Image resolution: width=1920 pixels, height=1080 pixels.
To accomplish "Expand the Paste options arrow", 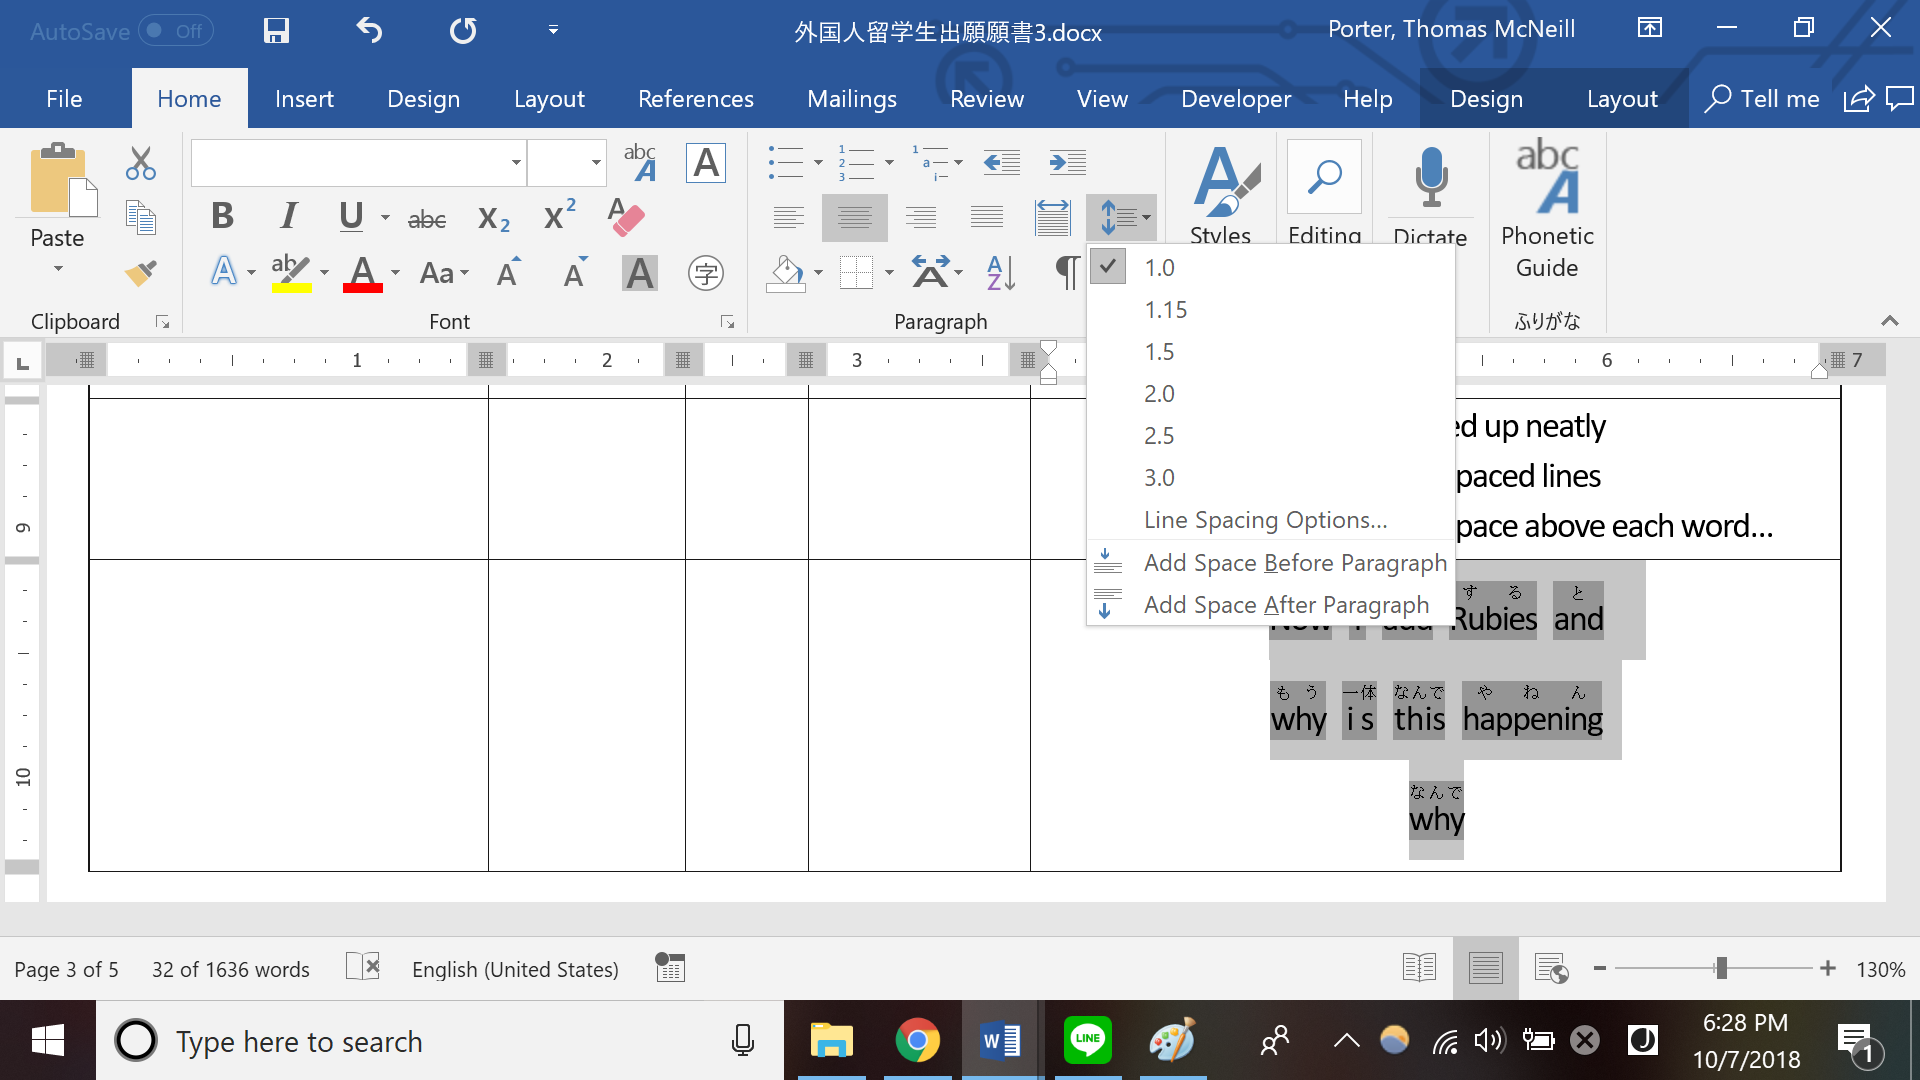I will pos(58,269).
